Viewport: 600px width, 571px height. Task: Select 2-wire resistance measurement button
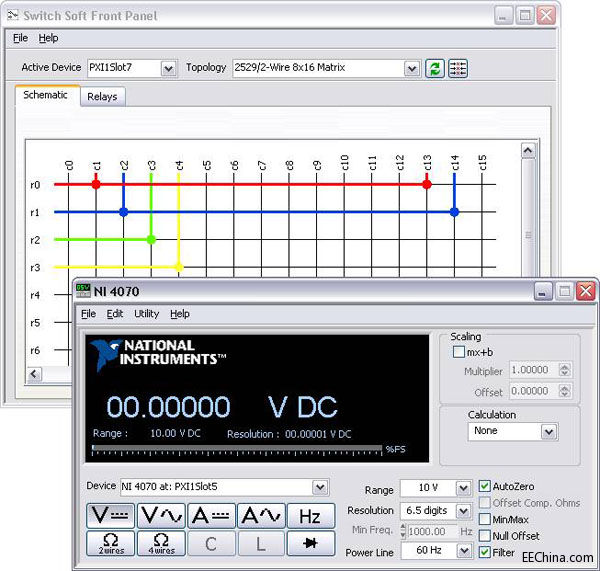click(x=111, y=543)
